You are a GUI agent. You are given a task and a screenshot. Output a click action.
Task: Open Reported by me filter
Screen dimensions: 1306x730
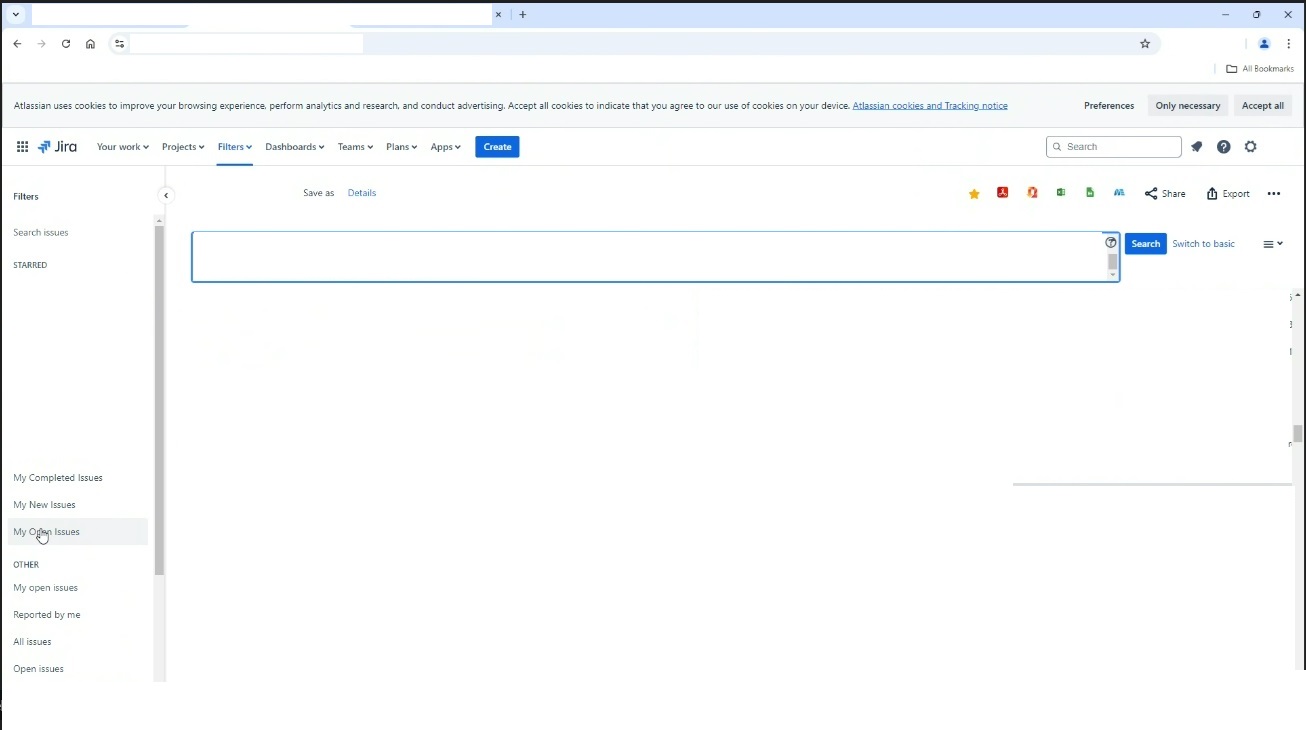(x=47, y=615)
